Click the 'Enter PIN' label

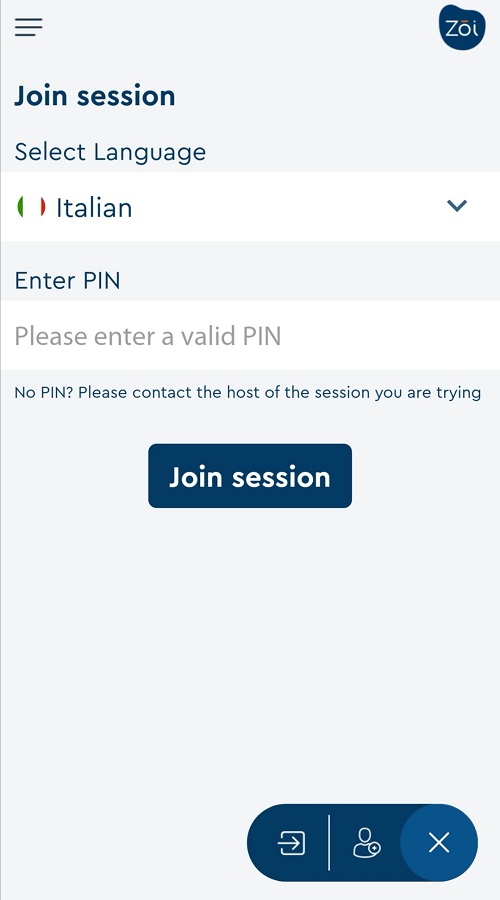(67, 281)
